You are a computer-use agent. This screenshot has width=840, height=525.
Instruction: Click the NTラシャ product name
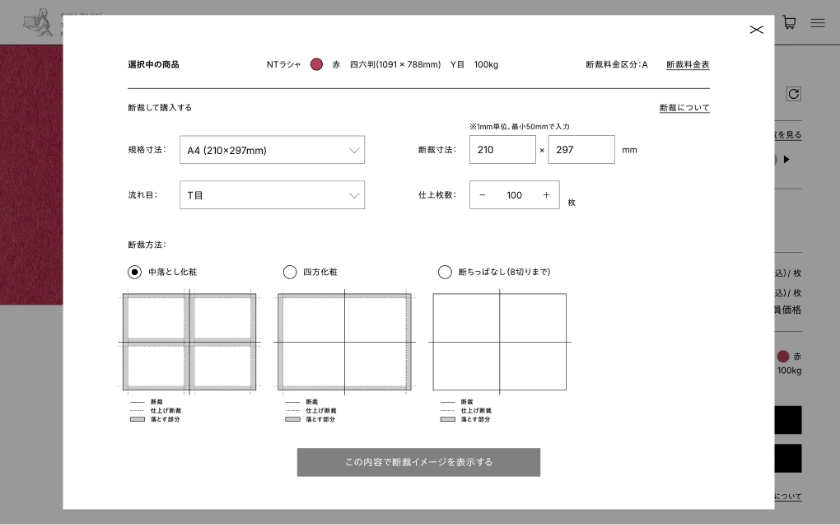coord(284,64)
